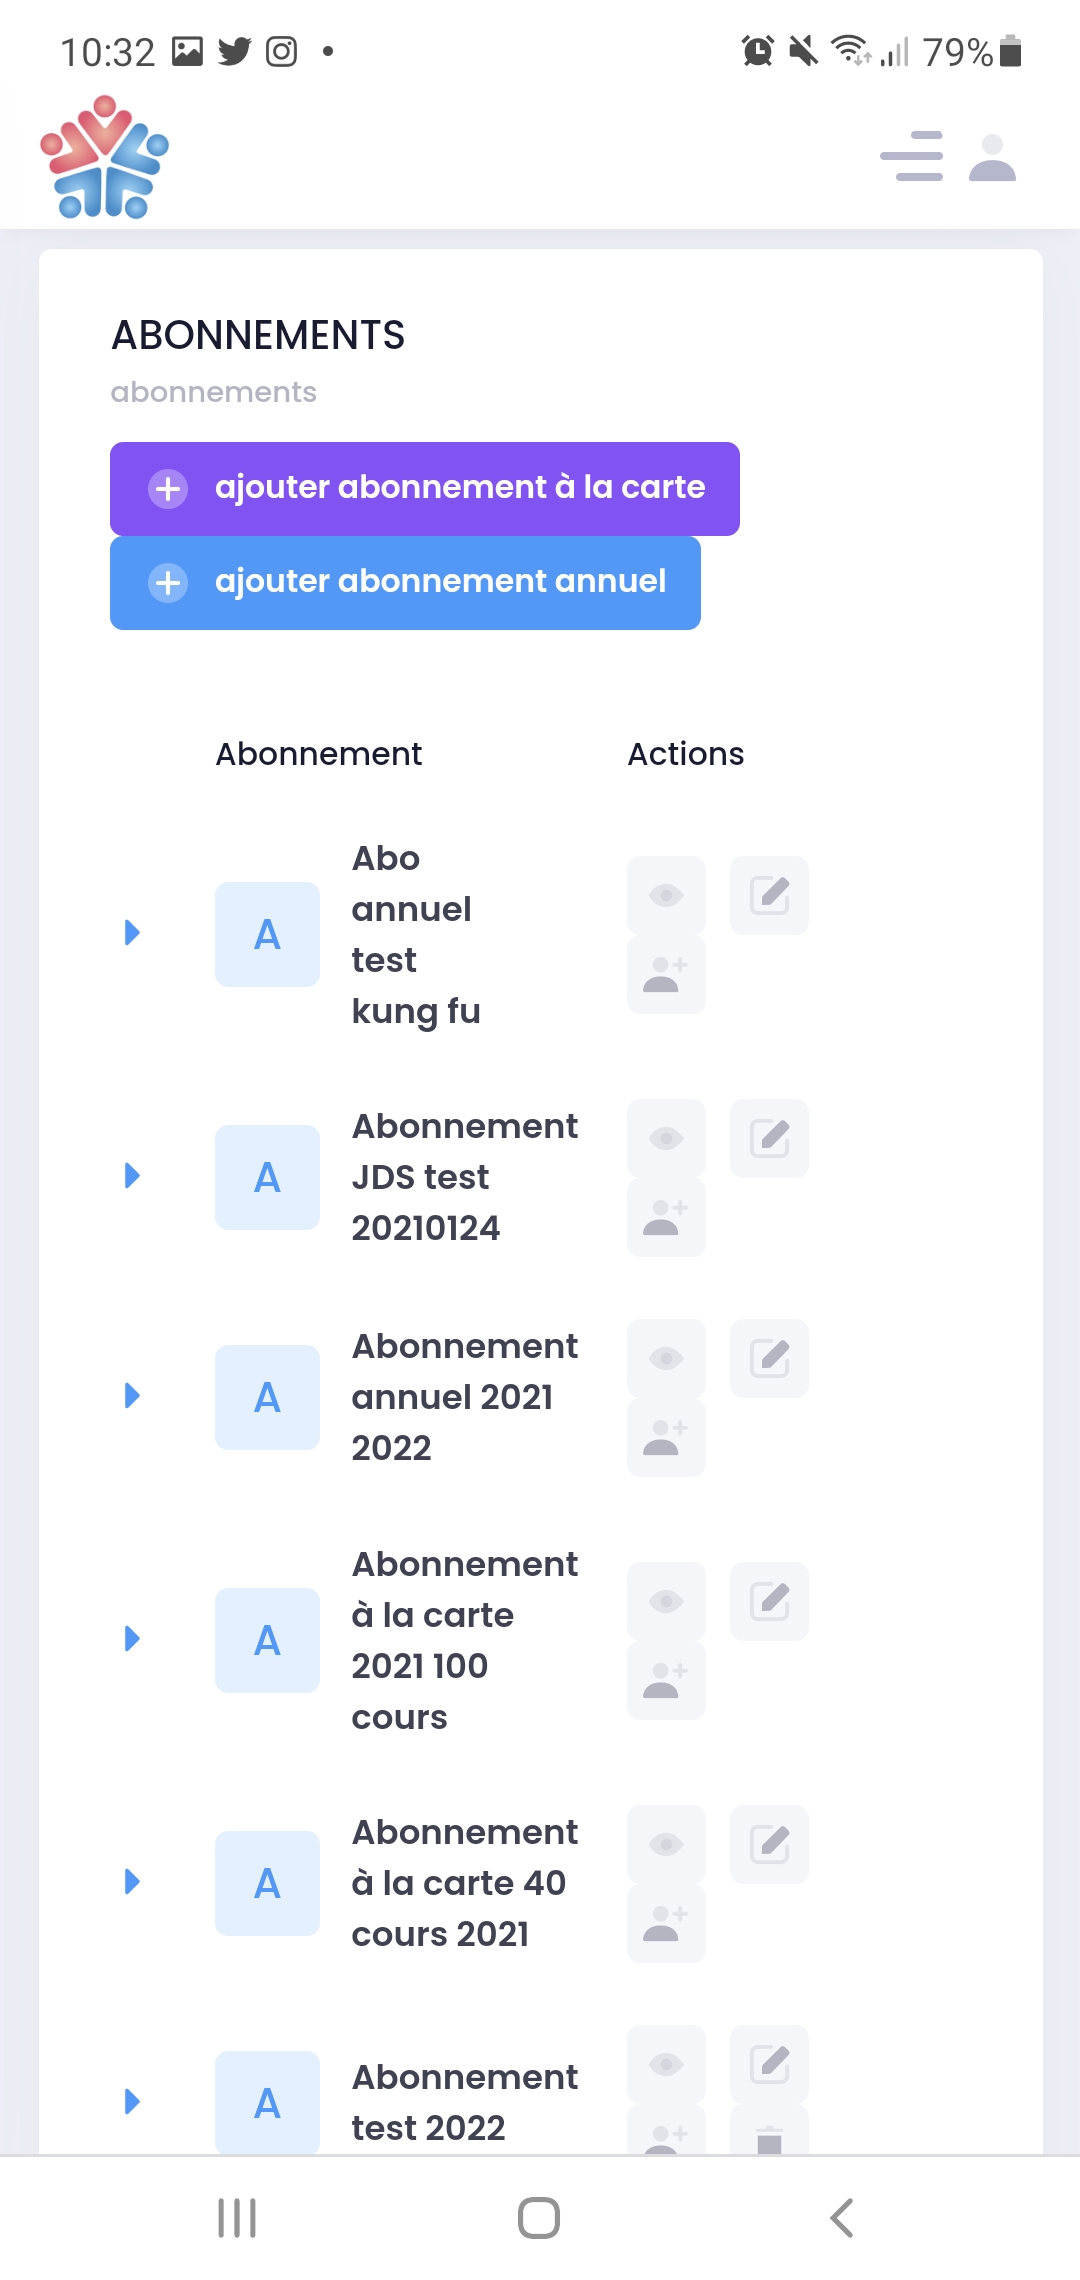
Task: Edit 'Abonnement à la carte 2021 100 cours'
Action: 769,1601
